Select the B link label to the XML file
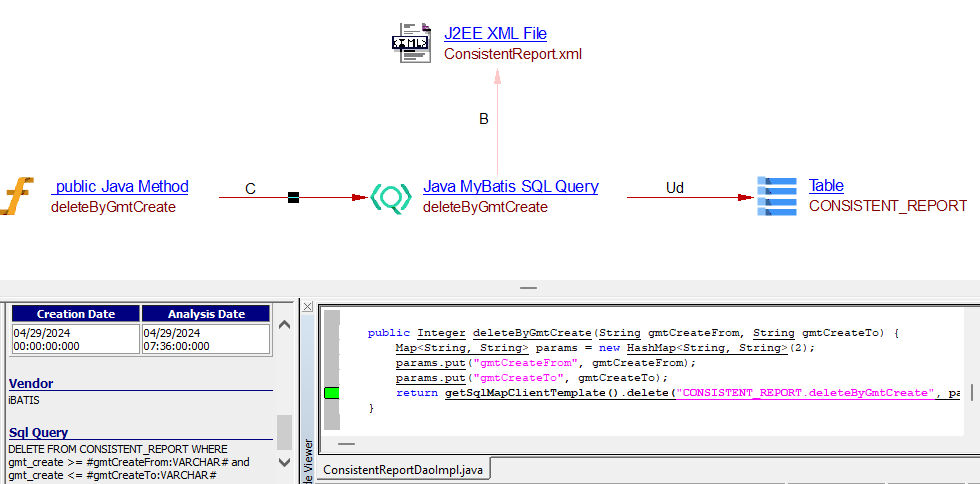980x484 pixels. click(484, 119)
